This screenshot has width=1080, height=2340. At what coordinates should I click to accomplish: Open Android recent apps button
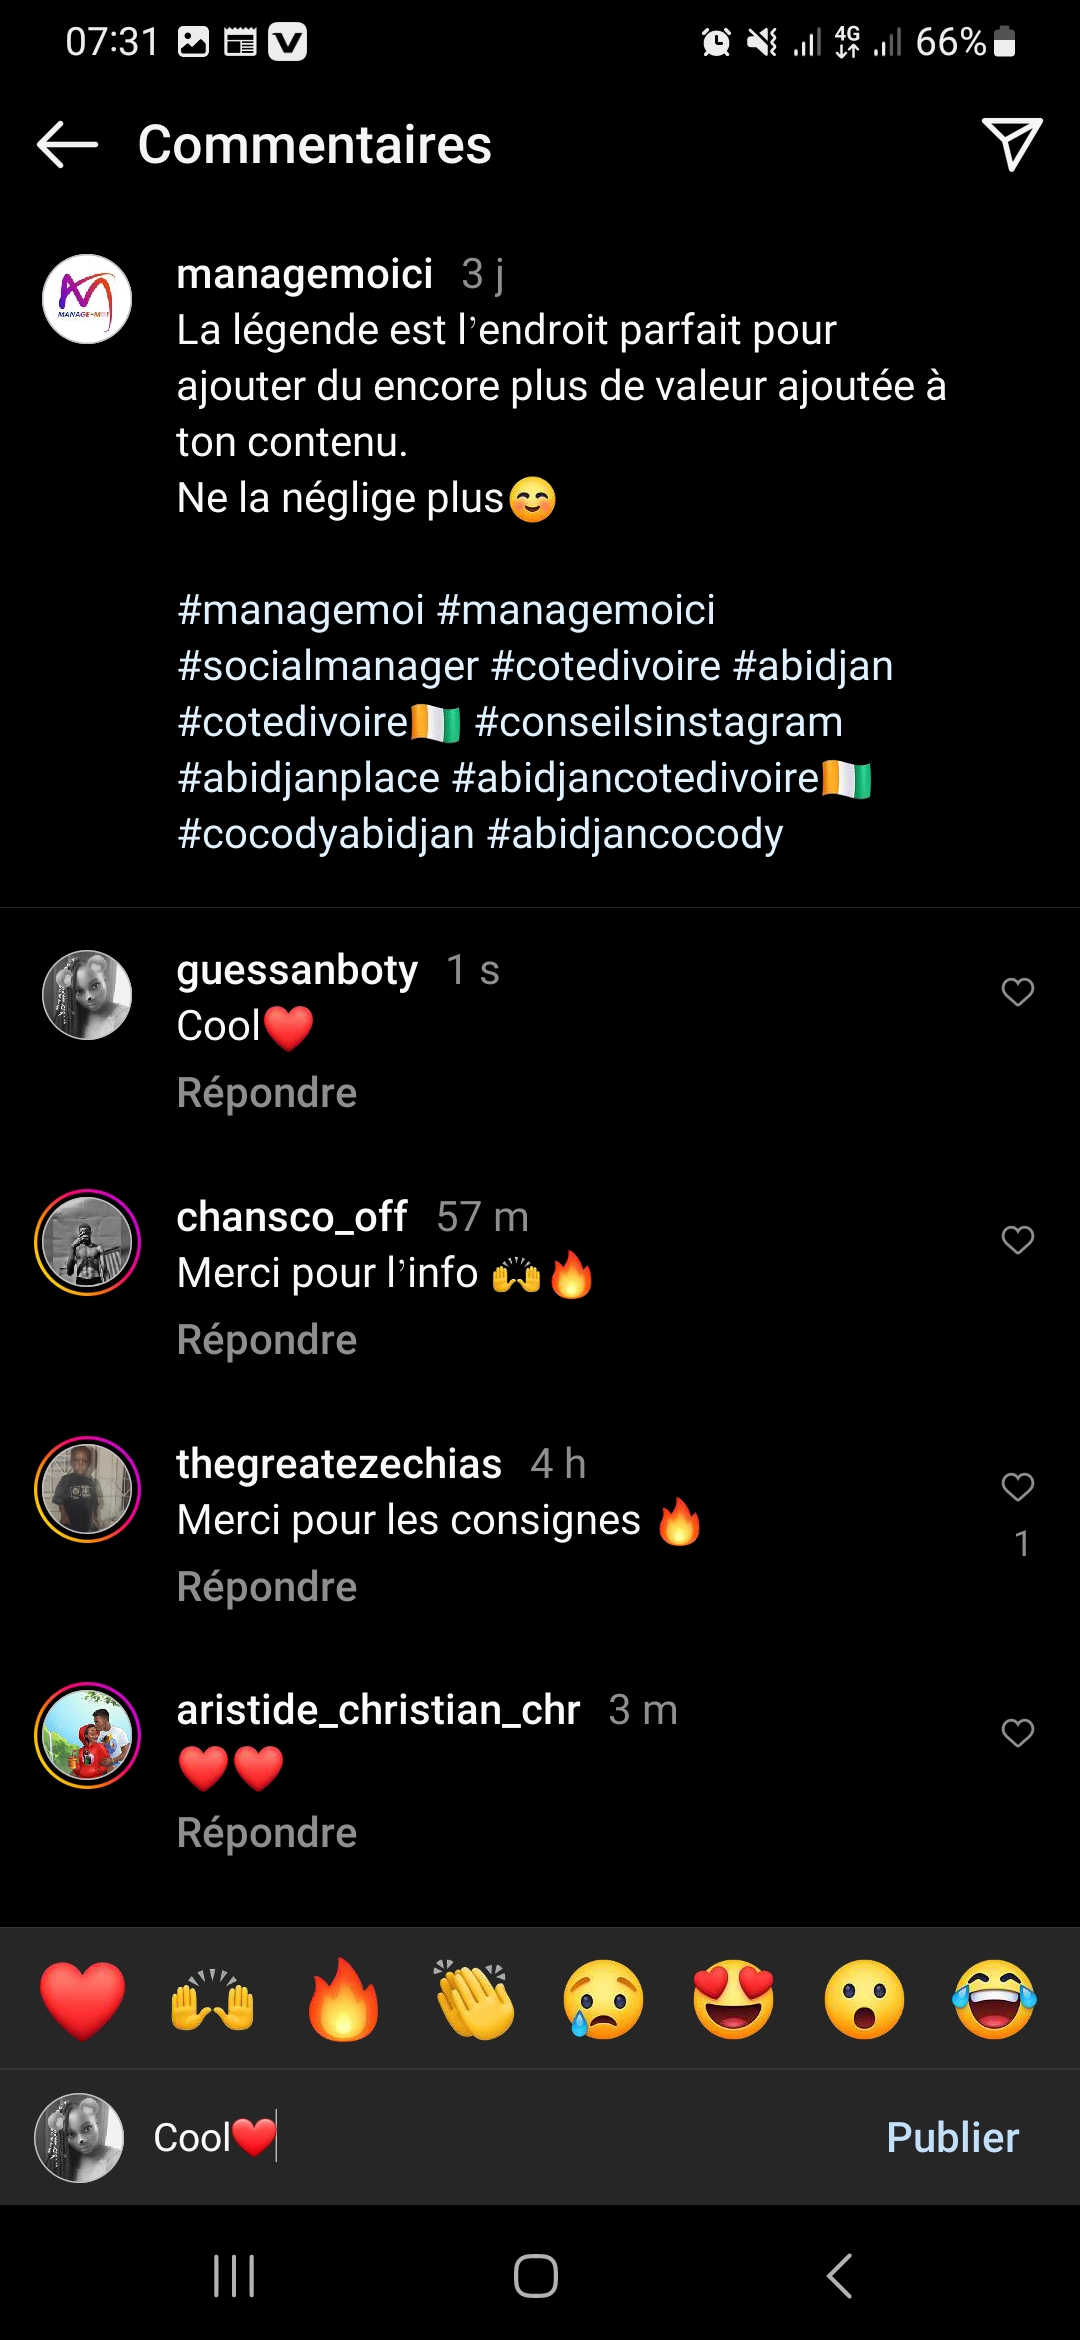click(234, 2276)
